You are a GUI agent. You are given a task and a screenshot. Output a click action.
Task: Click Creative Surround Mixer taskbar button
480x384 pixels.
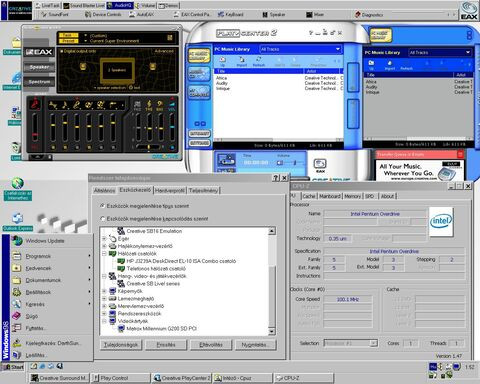[x=59, y=378]
